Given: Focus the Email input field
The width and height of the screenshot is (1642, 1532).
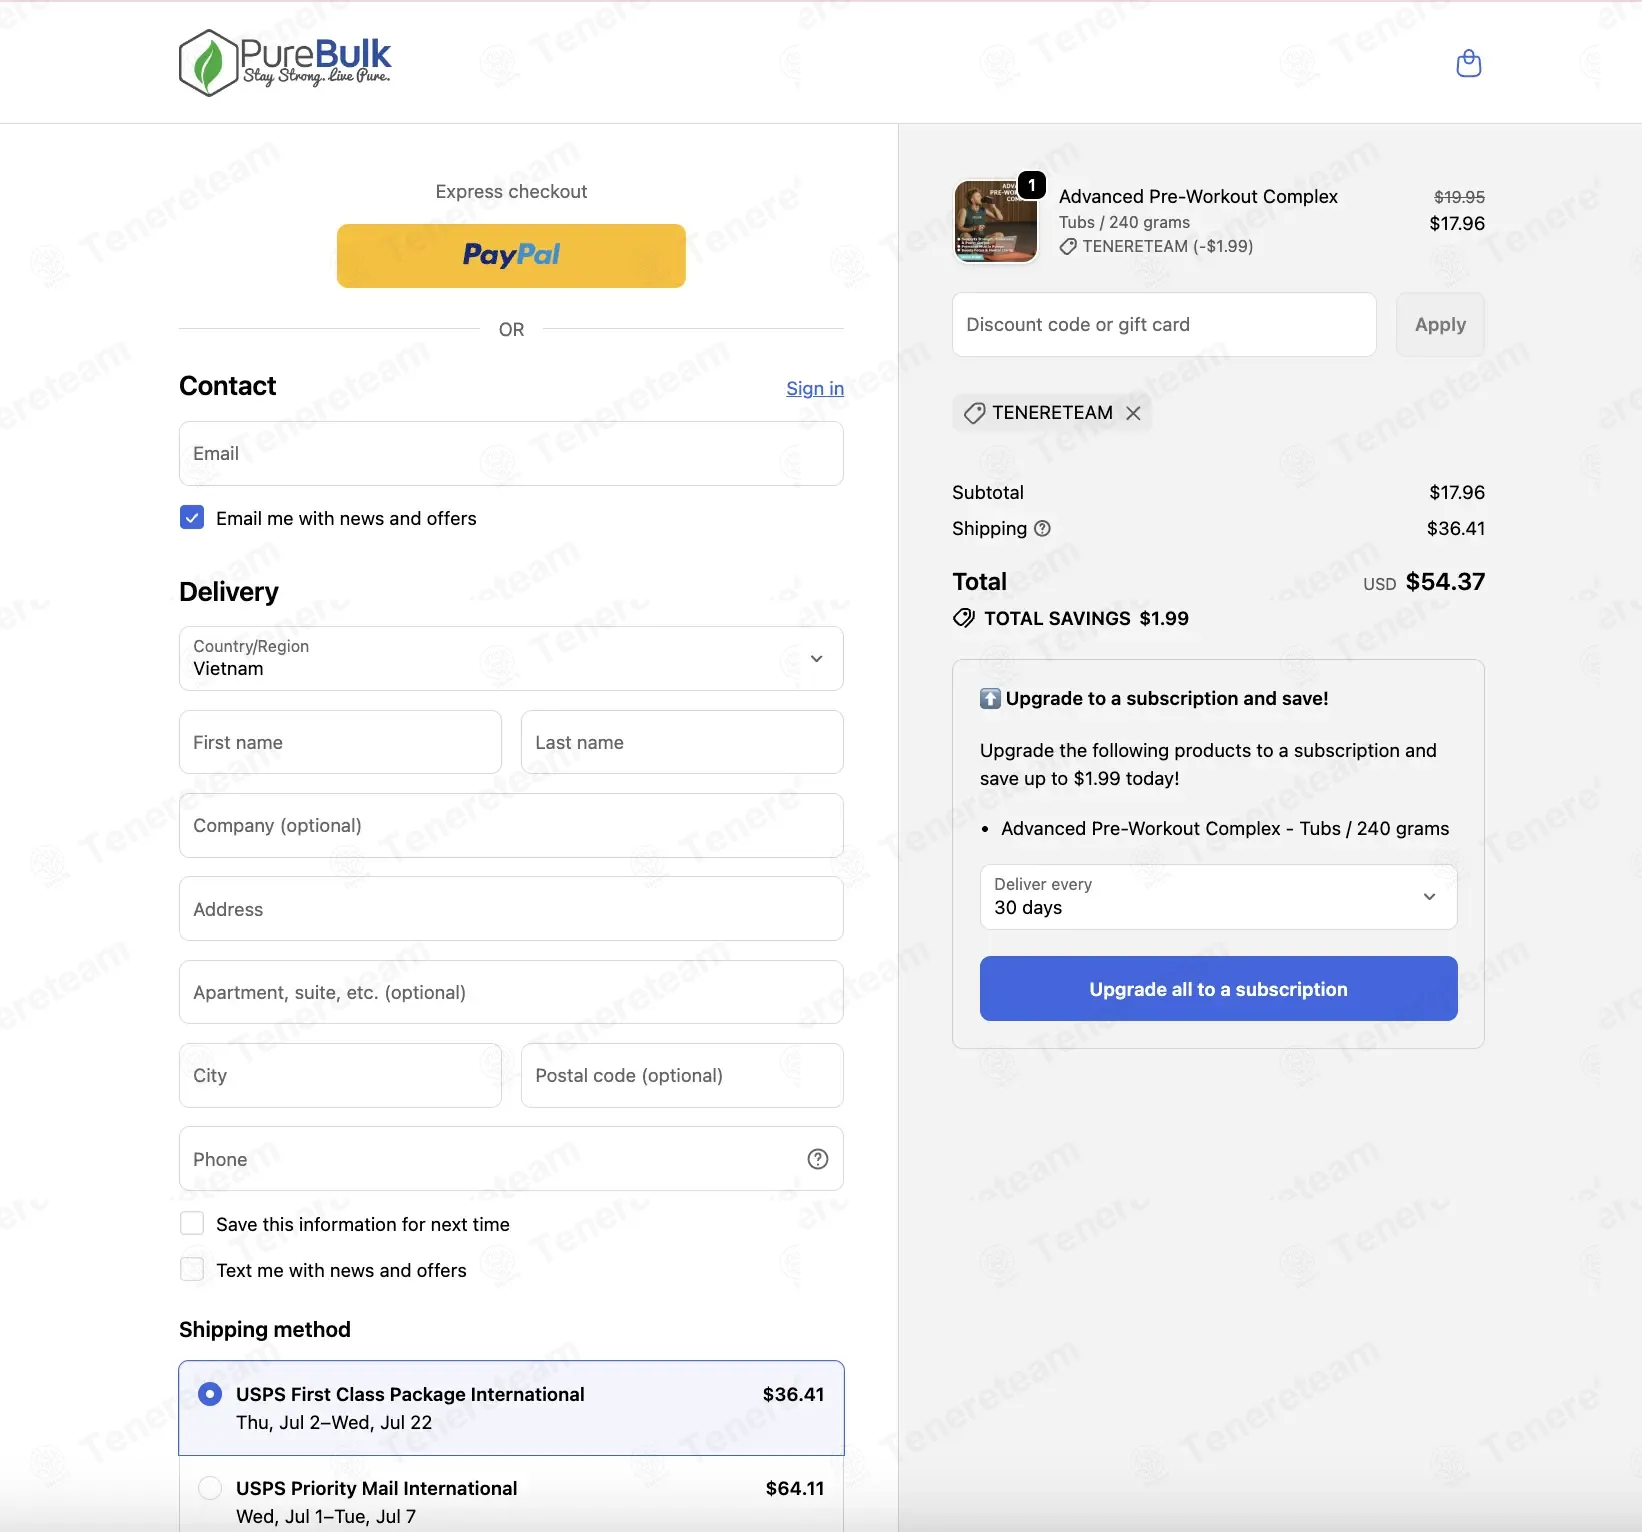Looking at the screenshot, I should 511,454.
